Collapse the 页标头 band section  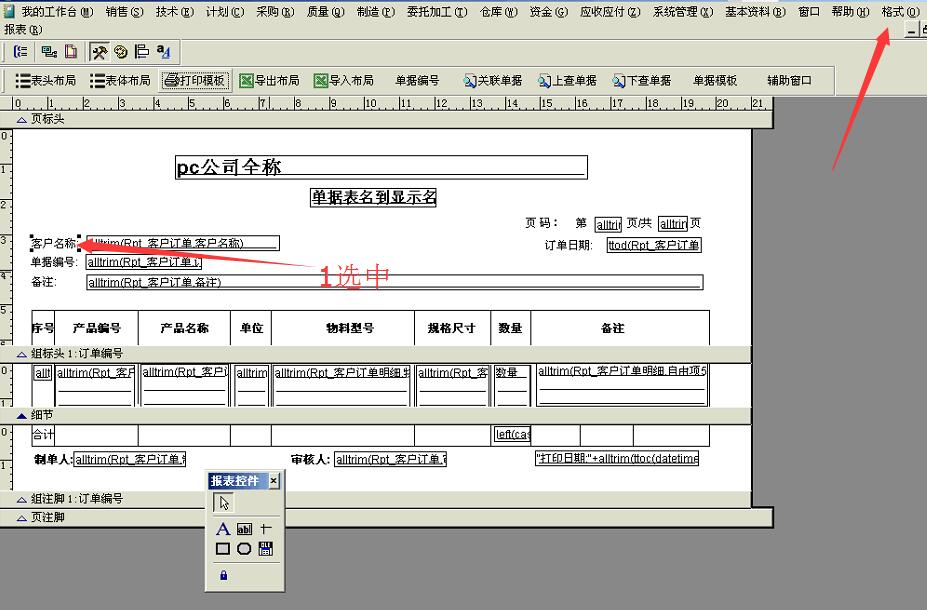pos(22,118)
